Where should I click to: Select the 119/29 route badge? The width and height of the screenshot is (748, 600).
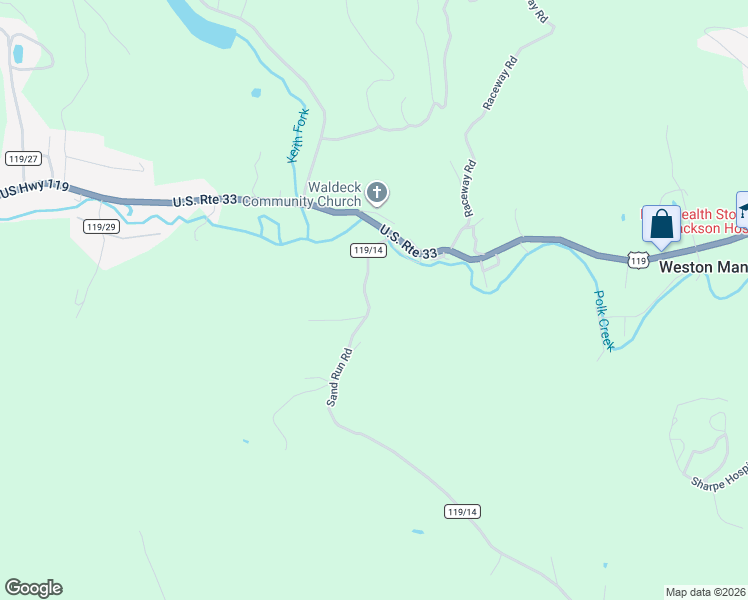point(102,227)
